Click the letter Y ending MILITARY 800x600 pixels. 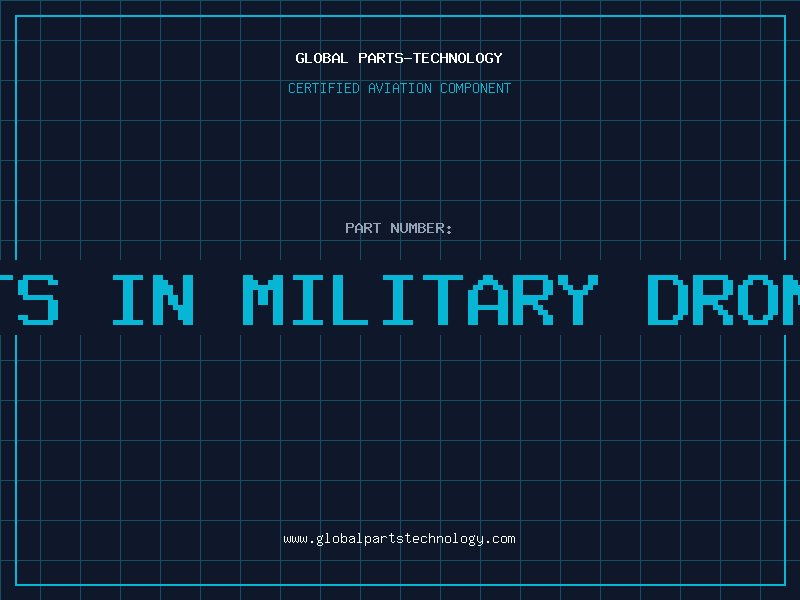(x=578, y=299)
